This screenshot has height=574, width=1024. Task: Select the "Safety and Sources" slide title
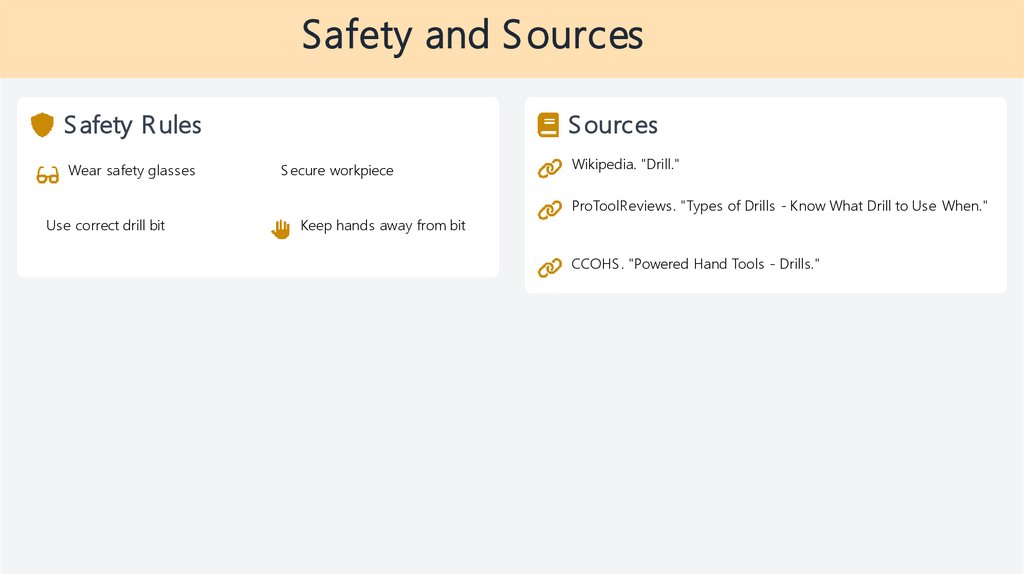tap(472, 35)
